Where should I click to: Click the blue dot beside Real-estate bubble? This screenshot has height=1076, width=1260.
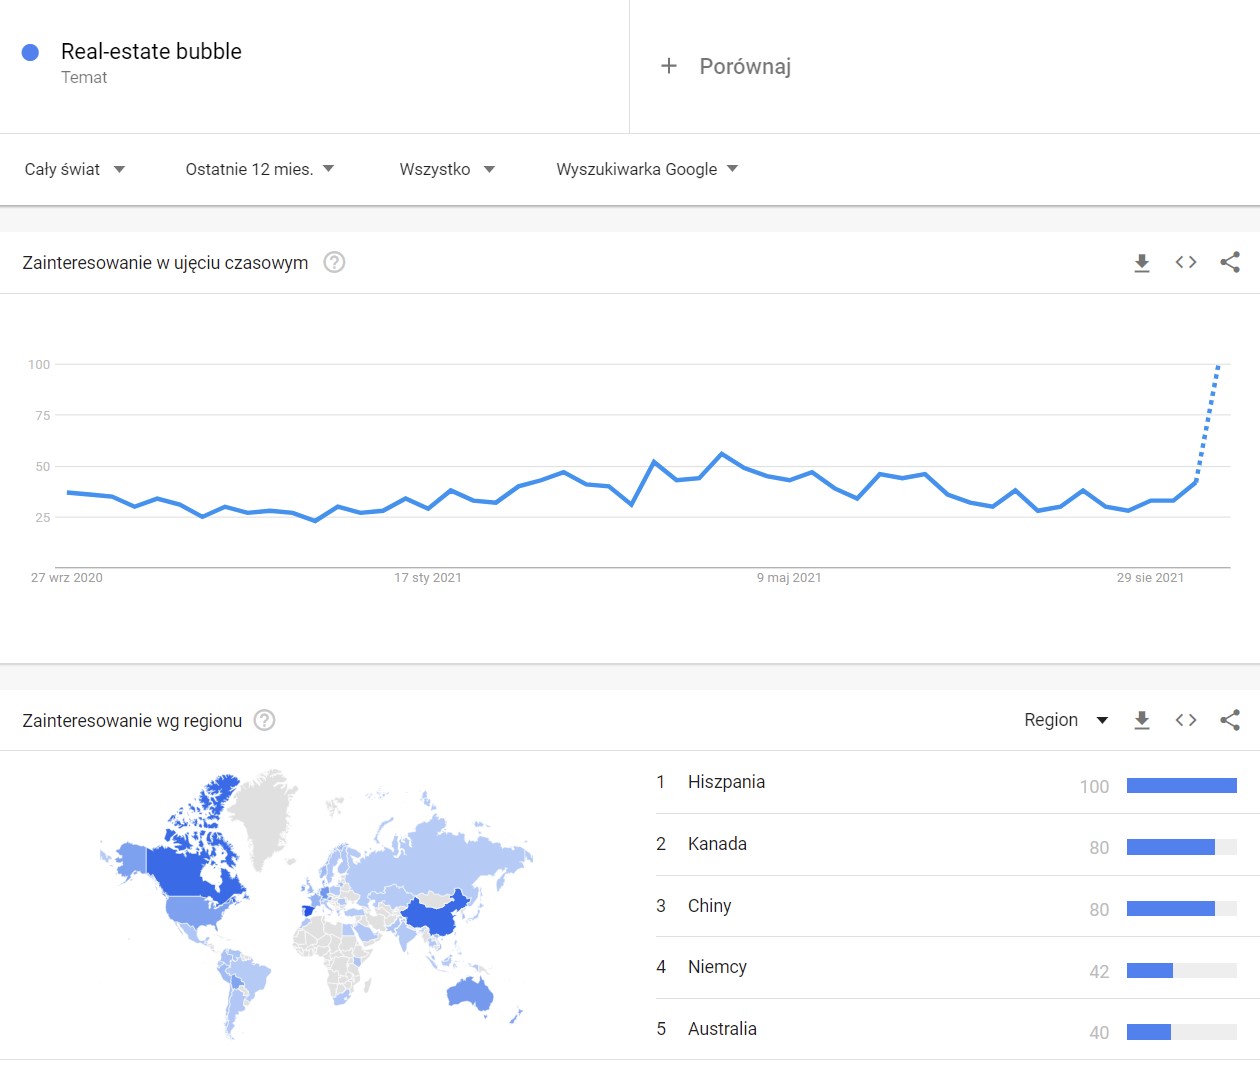tap(30, 52)
